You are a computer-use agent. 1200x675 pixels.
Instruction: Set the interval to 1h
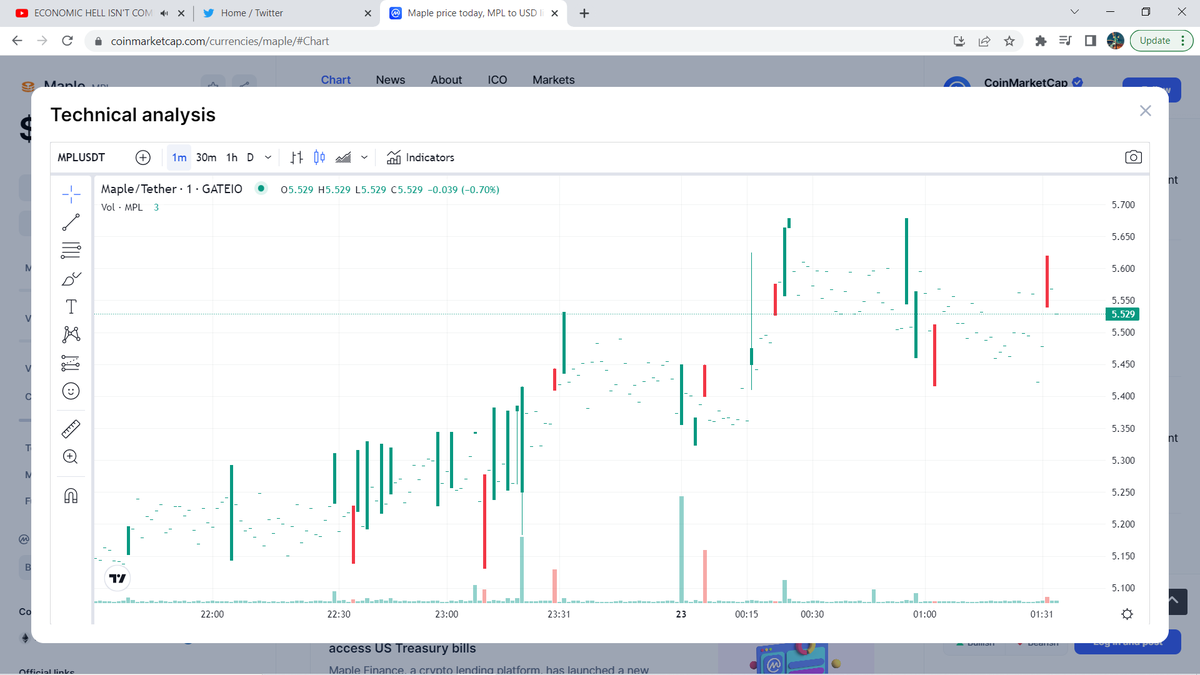point(232,157)
